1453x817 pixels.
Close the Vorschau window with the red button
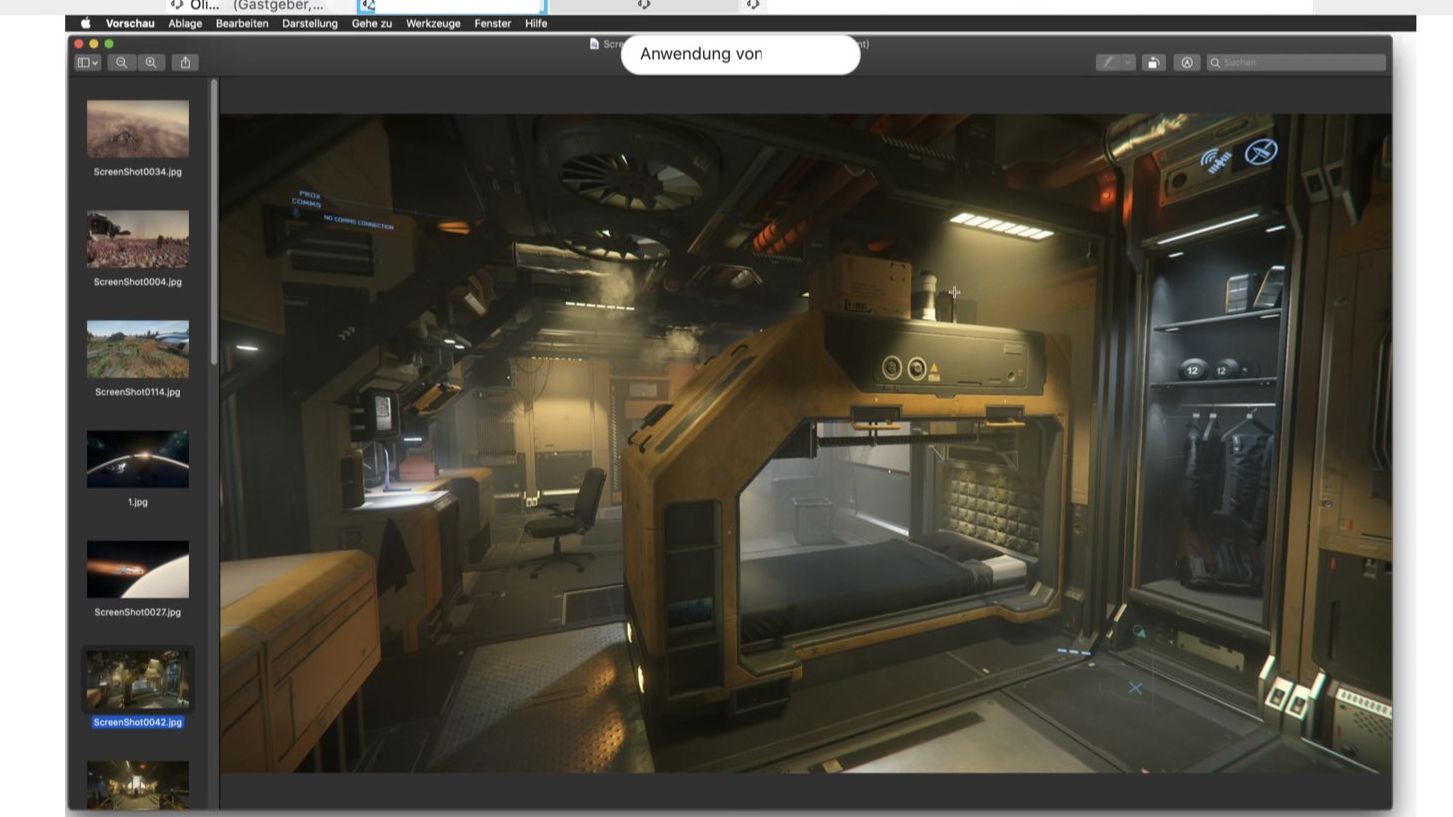[x=79, y=44]
